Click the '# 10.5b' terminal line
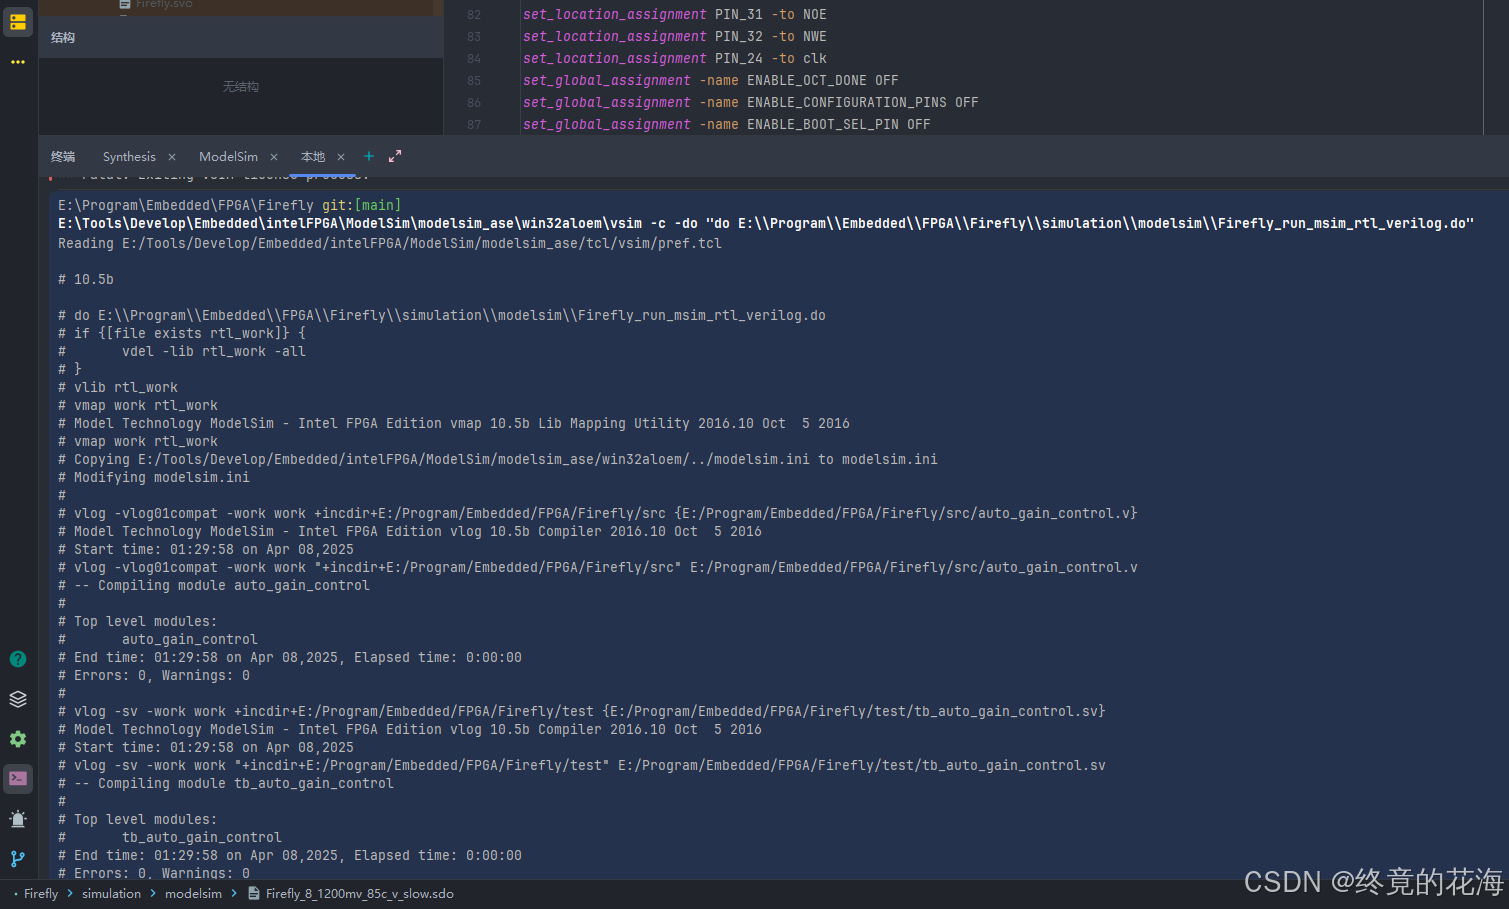Image resolution: width=1509 pixels, height=909 pixels. point(86,279)
